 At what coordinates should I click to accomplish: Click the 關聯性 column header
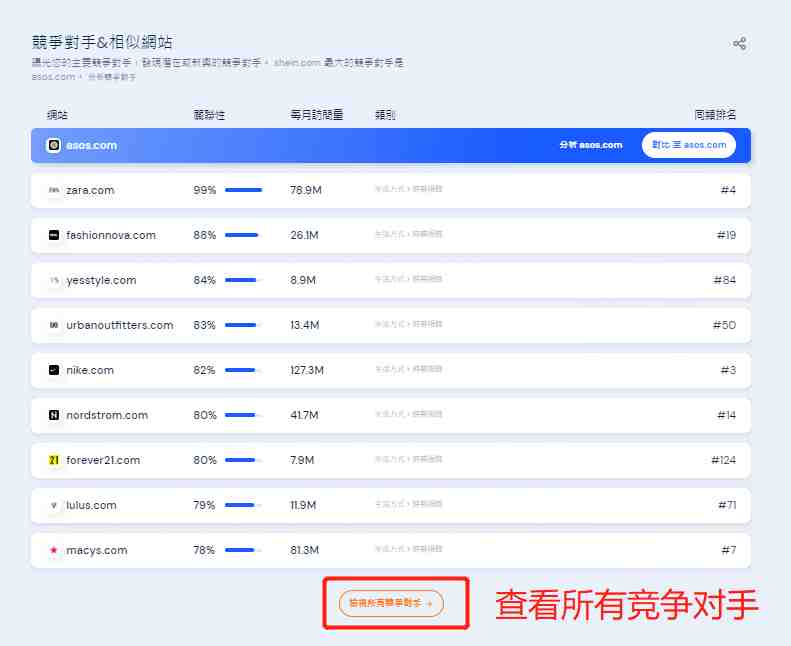click(x=209, y=115)
